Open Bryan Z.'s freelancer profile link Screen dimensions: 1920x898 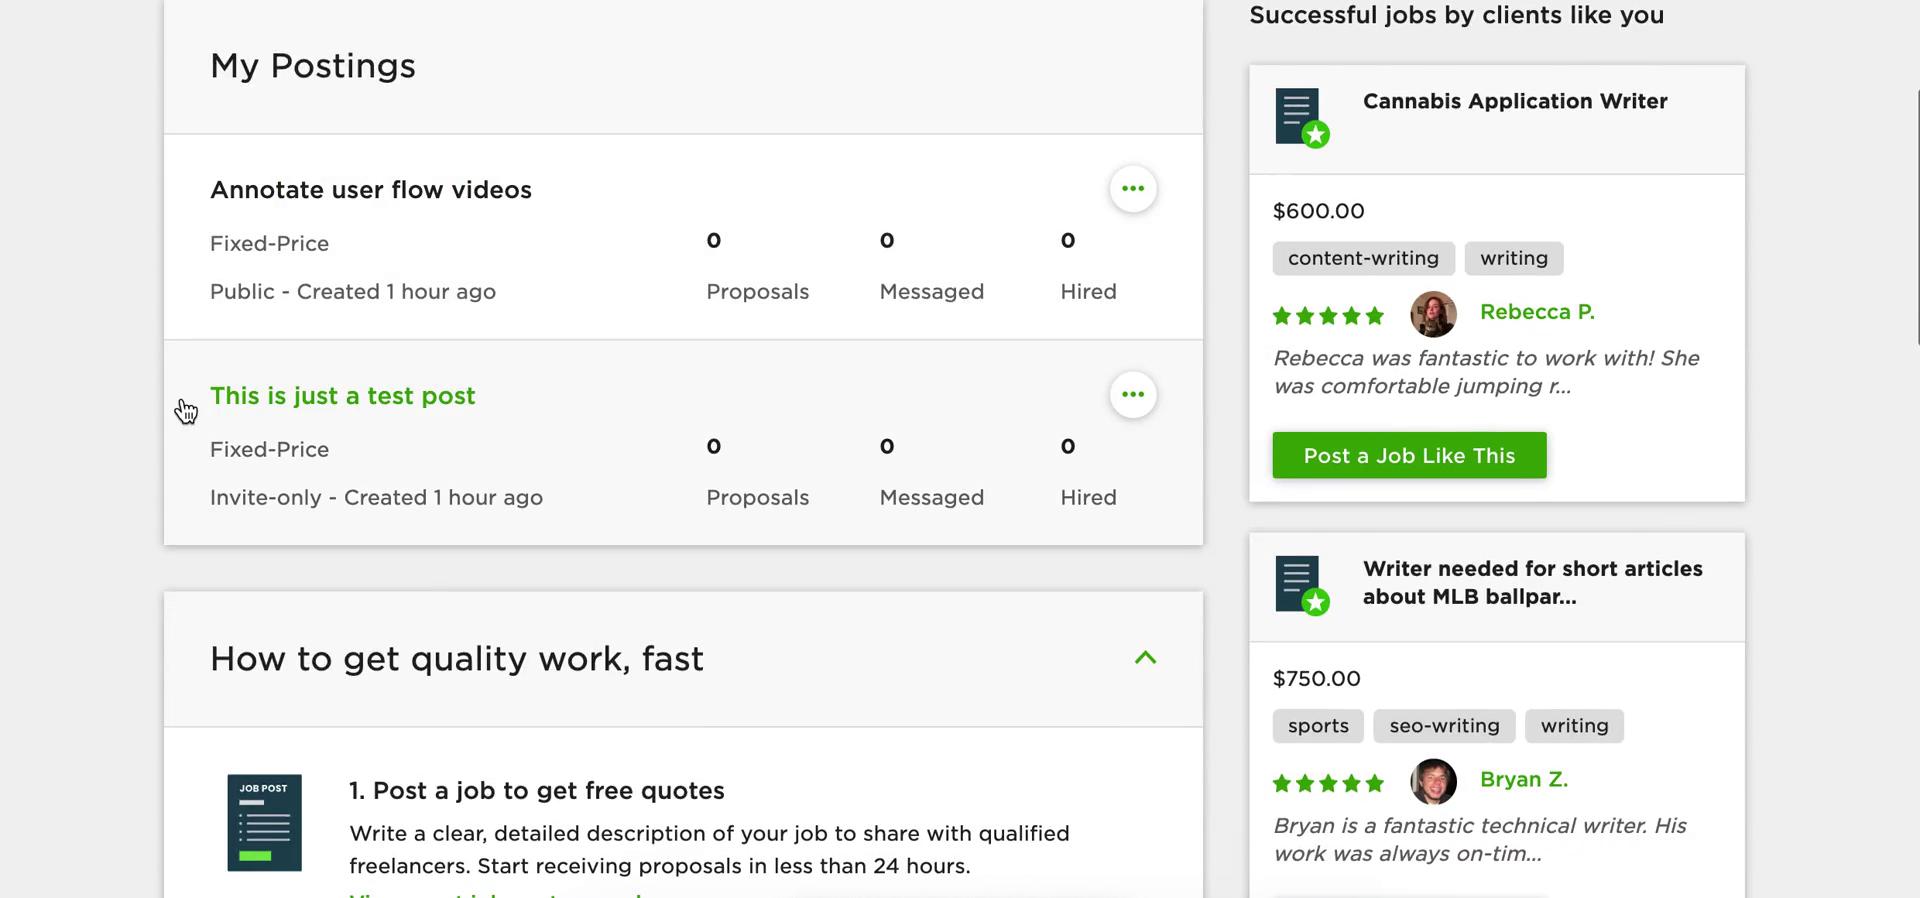1524,779
